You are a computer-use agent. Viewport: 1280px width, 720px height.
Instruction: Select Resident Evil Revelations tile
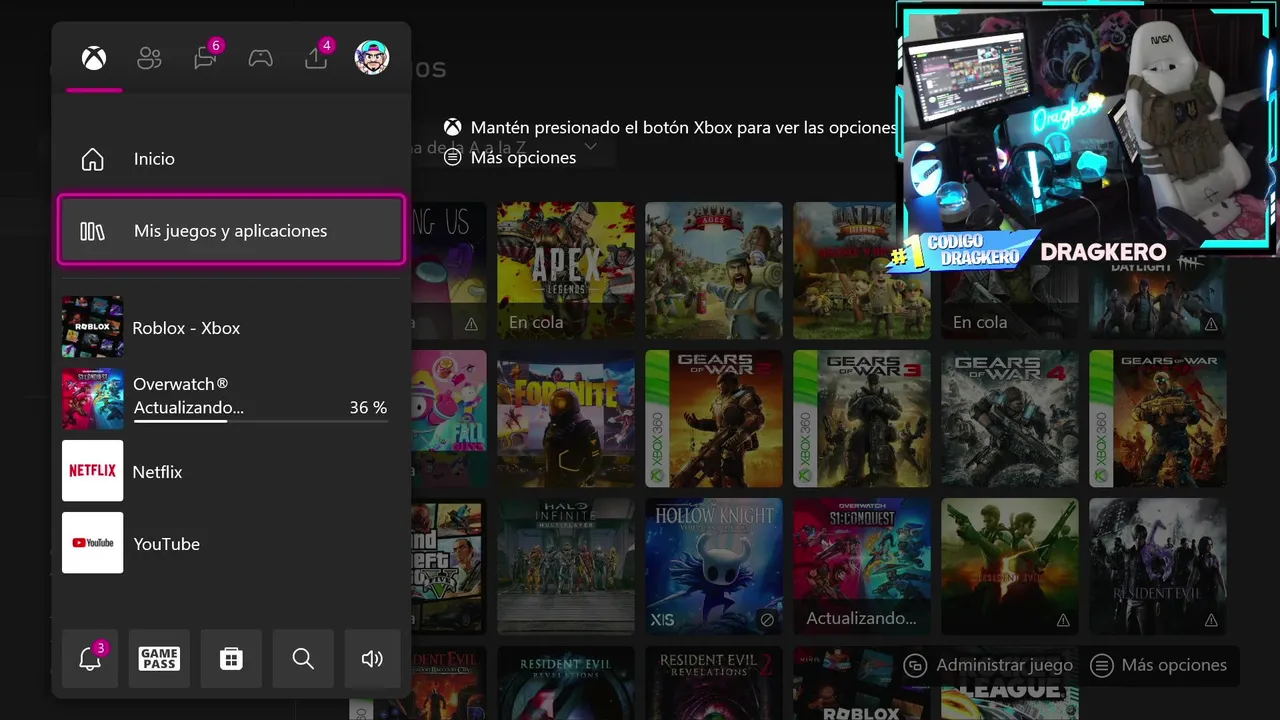tap(566, 683)
